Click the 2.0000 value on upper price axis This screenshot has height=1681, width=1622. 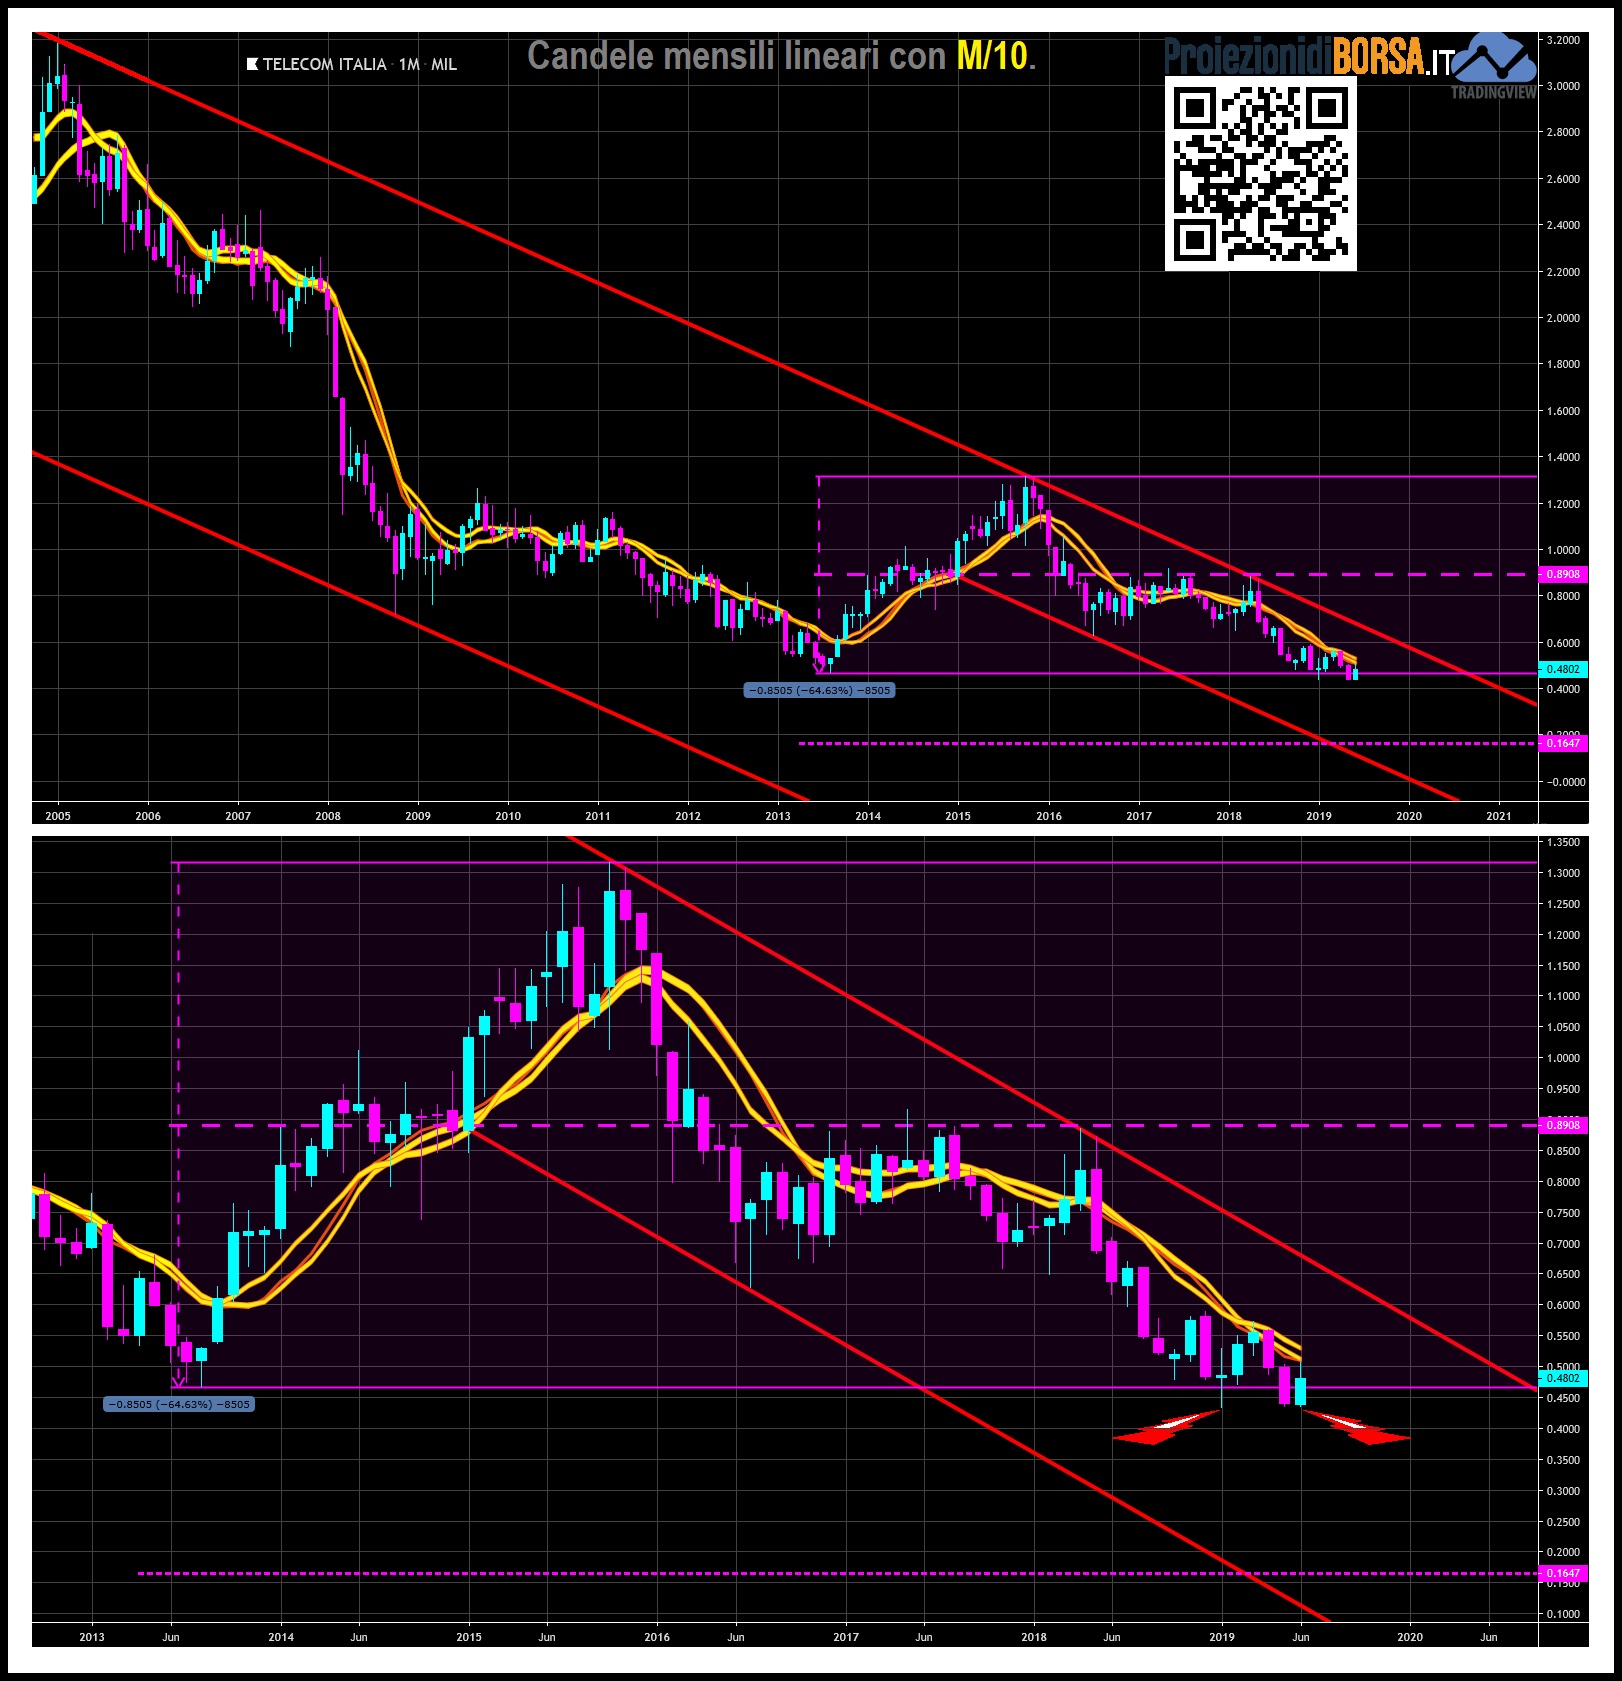[1563, 318]
